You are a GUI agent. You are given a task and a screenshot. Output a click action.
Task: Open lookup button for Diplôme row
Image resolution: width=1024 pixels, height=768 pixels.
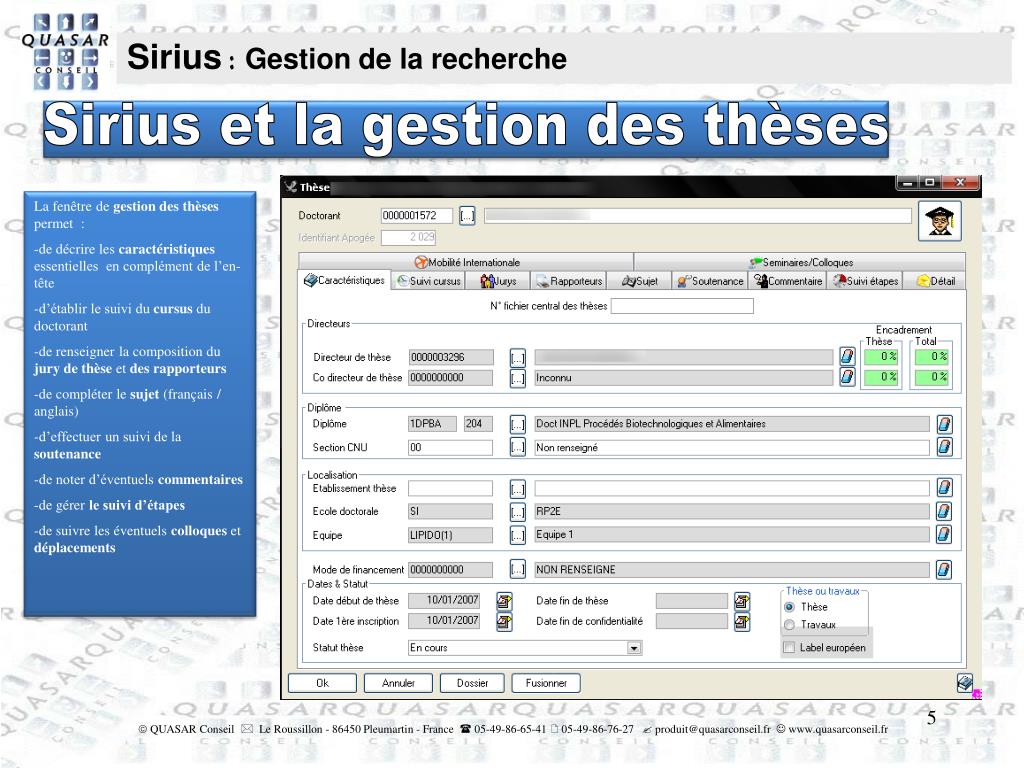tap(518, 424)
